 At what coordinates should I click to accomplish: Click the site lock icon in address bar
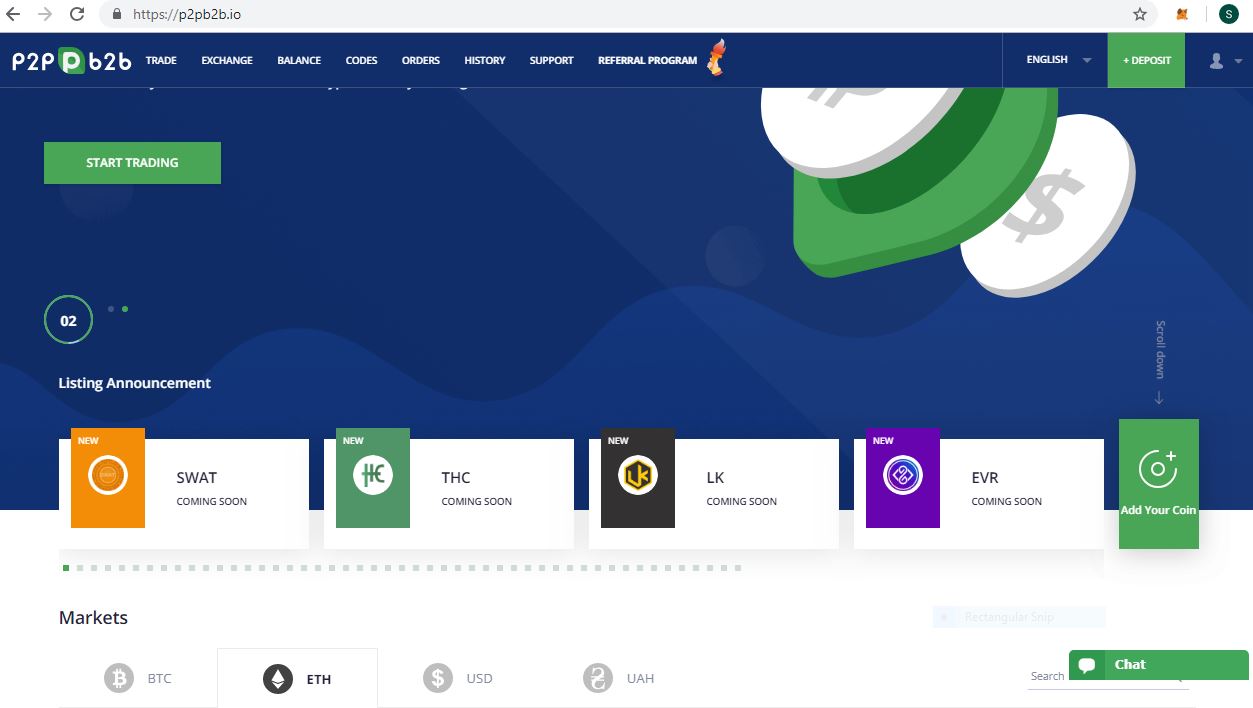(x=117, y=15)
